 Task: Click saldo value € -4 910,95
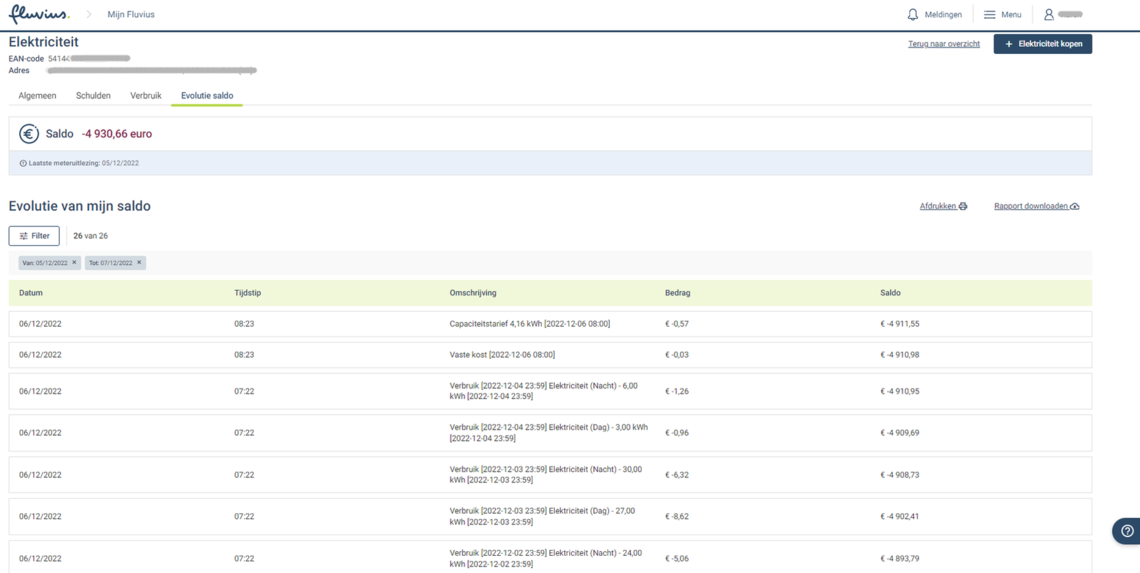click(899, 391)
